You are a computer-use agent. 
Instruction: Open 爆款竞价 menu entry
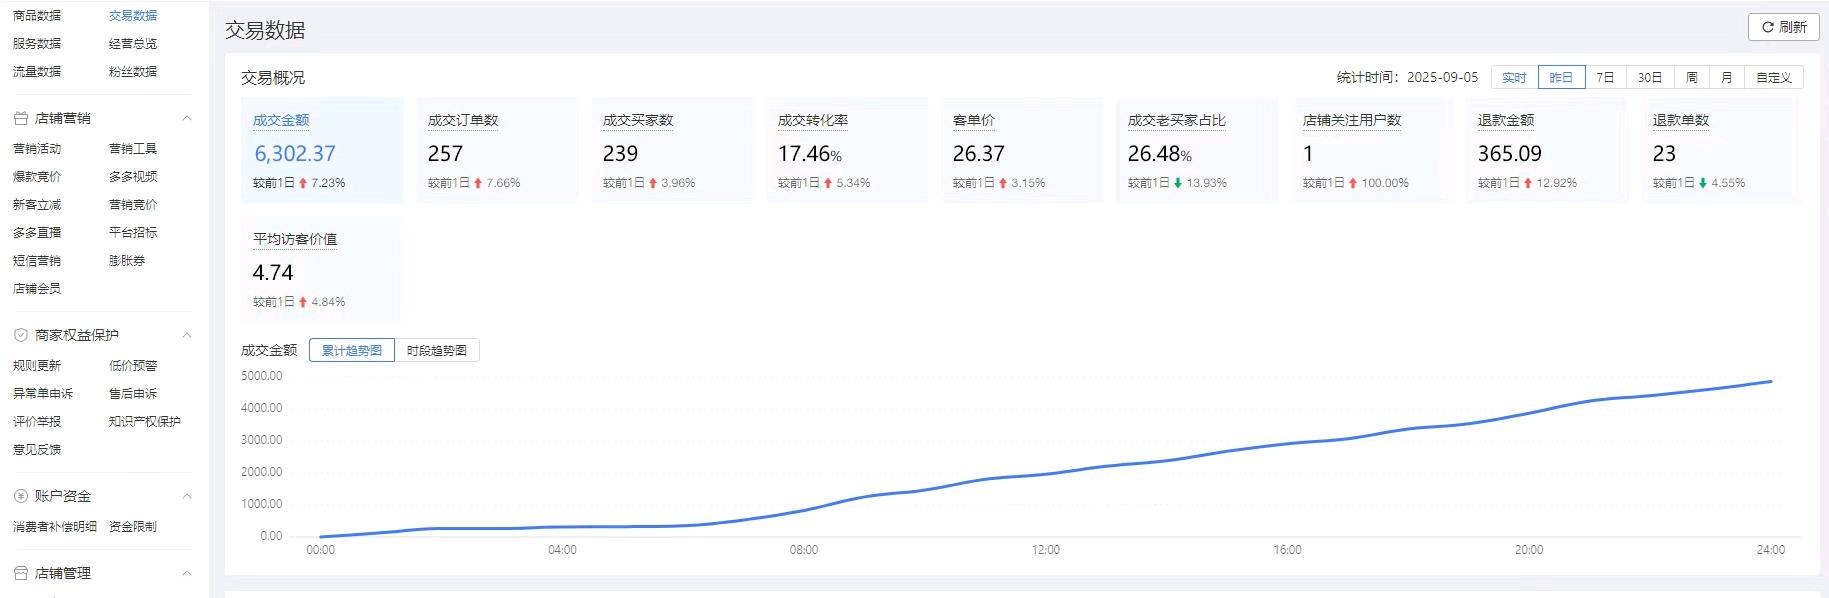(37, 176)
